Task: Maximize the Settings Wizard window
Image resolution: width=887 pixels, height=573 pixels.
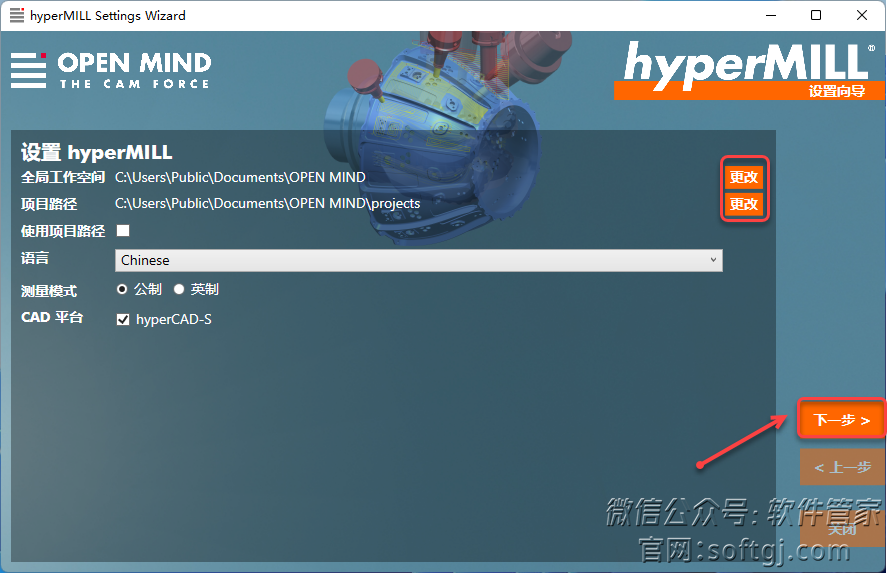Action: pyautogui.click(x=816, y=15)
